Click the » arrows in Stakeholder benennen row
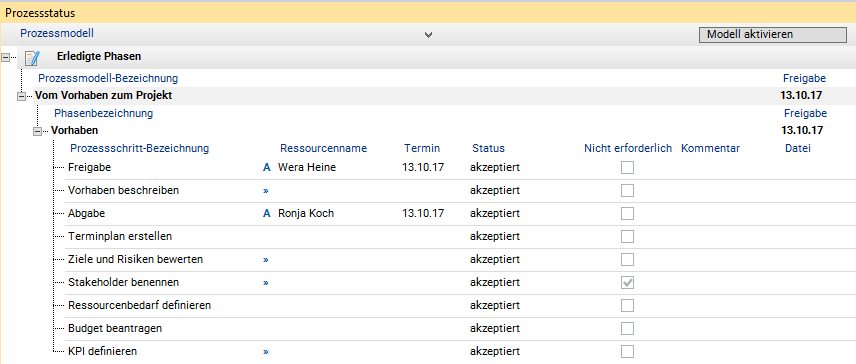The width and height of the screenshot is (856, 364). click(266, 283)
